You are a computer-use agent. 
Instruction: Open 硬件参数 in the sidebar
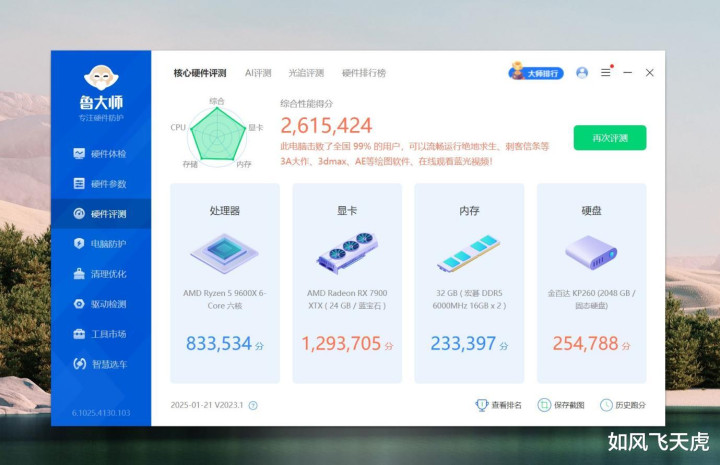click(x=101, y=184)
